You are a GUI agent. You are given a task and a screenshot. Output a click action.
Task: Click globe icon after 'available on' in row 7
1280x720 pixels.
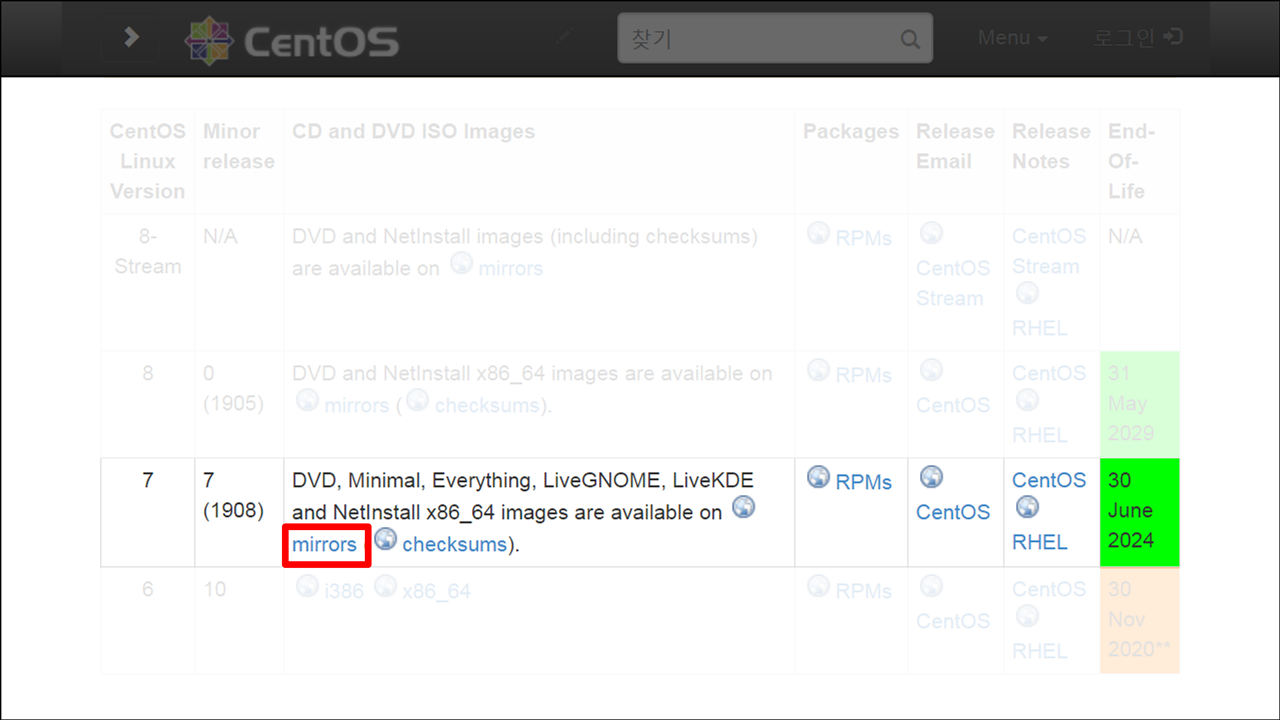[x=743, y=507]
